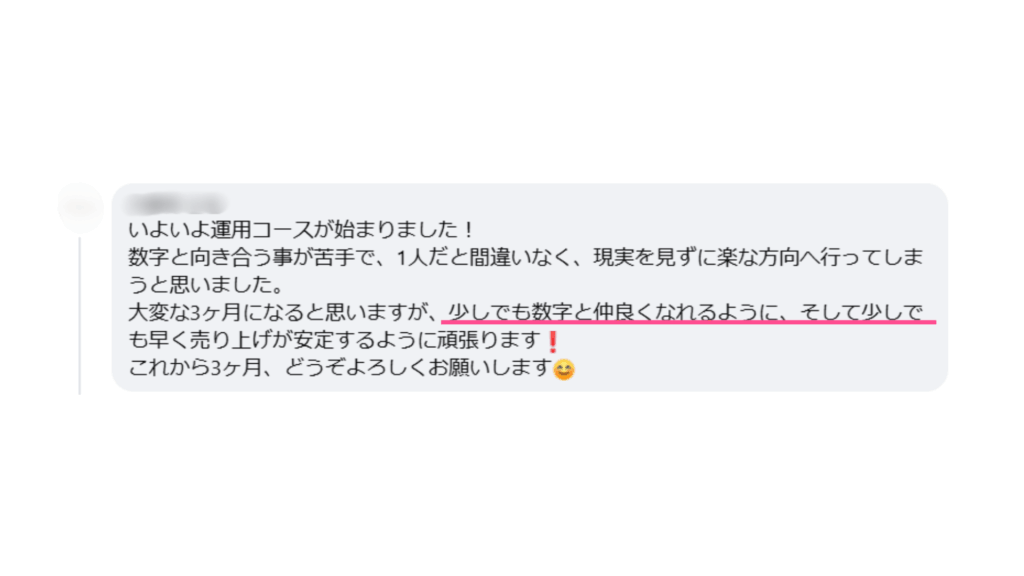Click the full-width ！ ending first line
1024x576 pixels.
coord(468,230)
